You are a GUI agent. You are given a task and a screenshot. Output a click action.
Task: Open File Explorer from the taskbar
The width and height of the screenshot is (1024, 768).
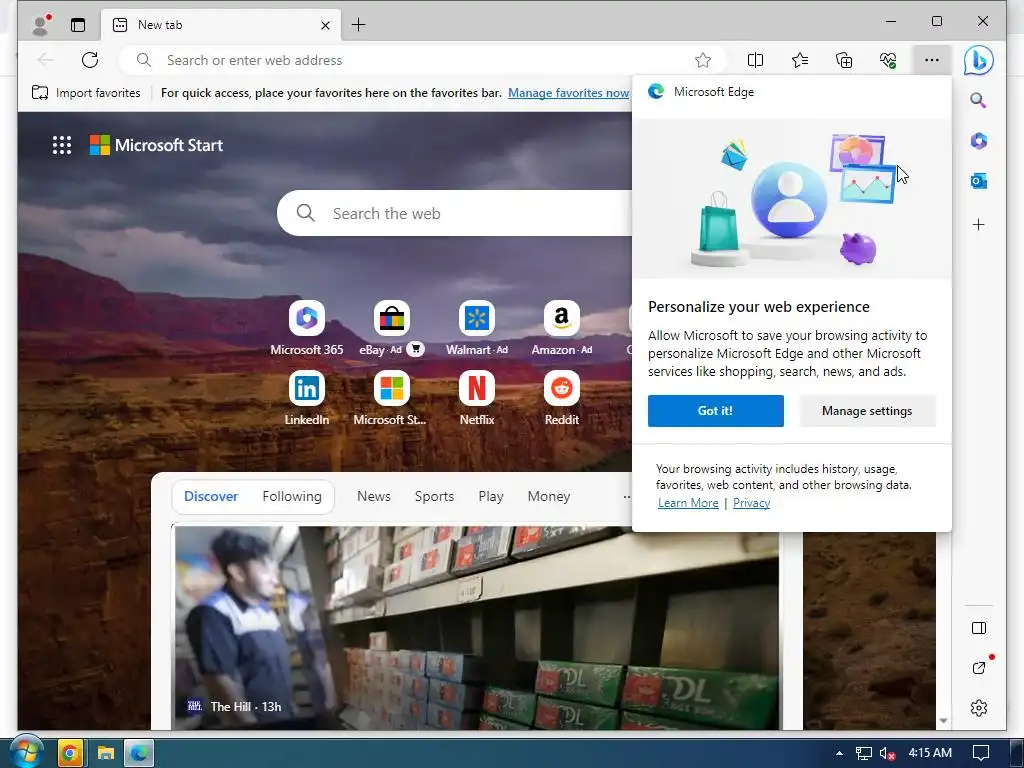click(x=105, y=753)
